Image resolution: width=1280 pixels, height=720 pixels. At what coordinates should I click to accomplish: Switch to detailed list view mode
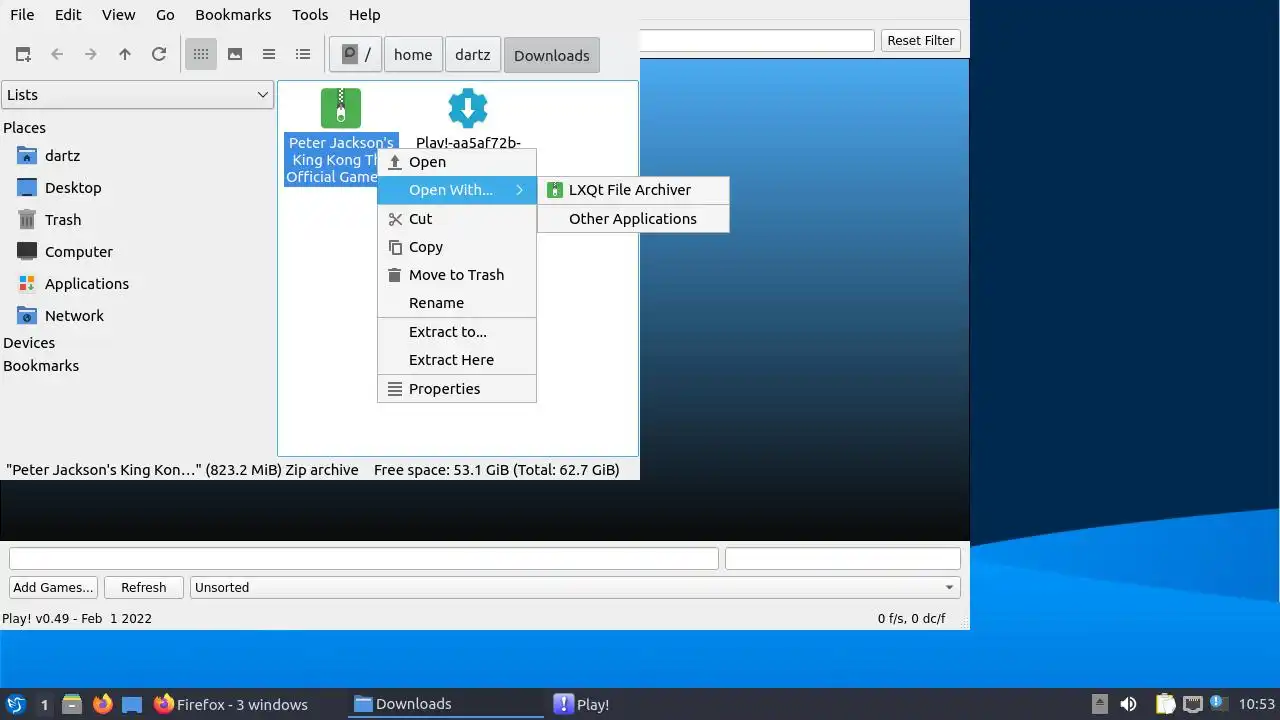pyautogui.click(x=303, y=55)
